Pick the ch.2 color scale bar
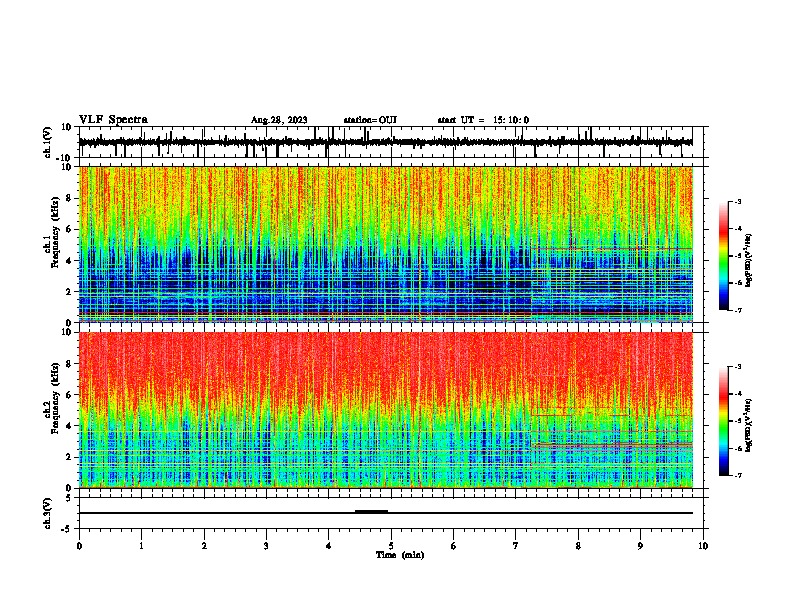 [724, 421]
